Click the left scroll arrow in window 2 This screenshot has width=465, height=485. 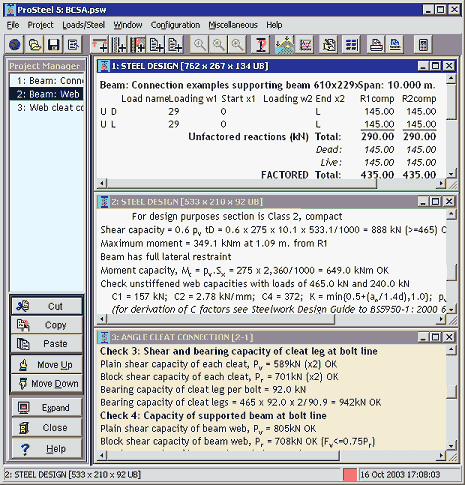pyautogui.click(x=102, y=319)
